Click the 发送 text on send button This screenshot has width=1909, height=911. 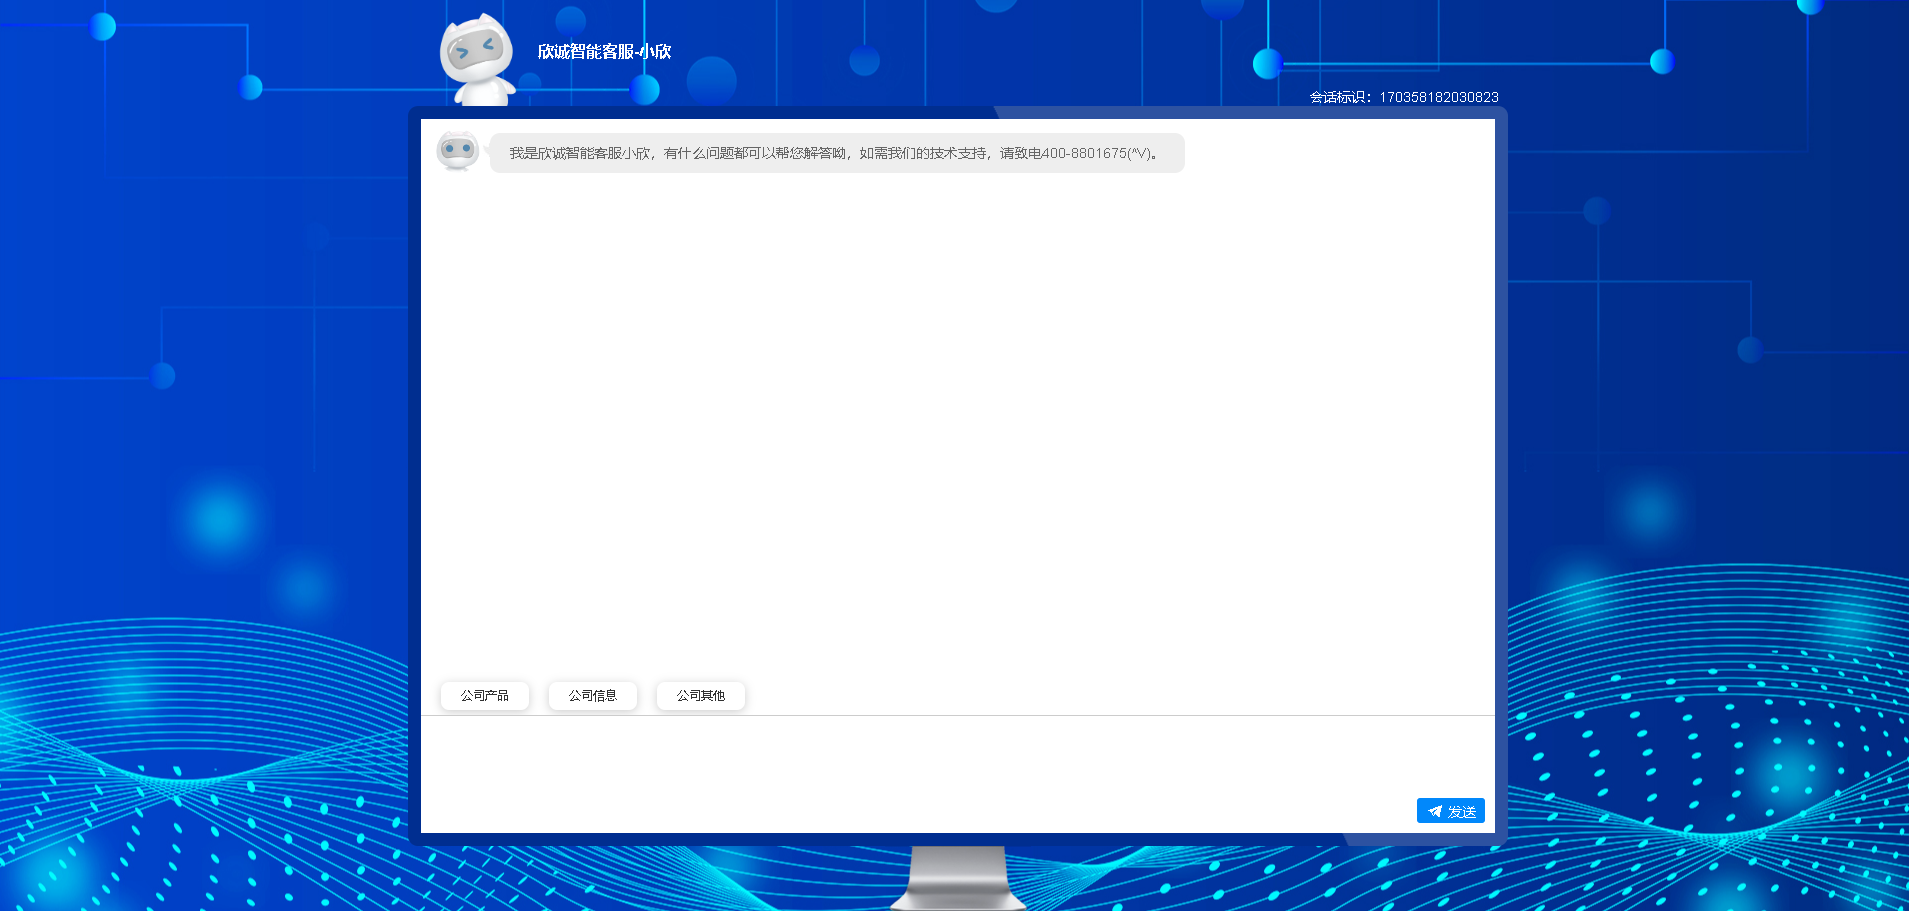point(1462,811)
